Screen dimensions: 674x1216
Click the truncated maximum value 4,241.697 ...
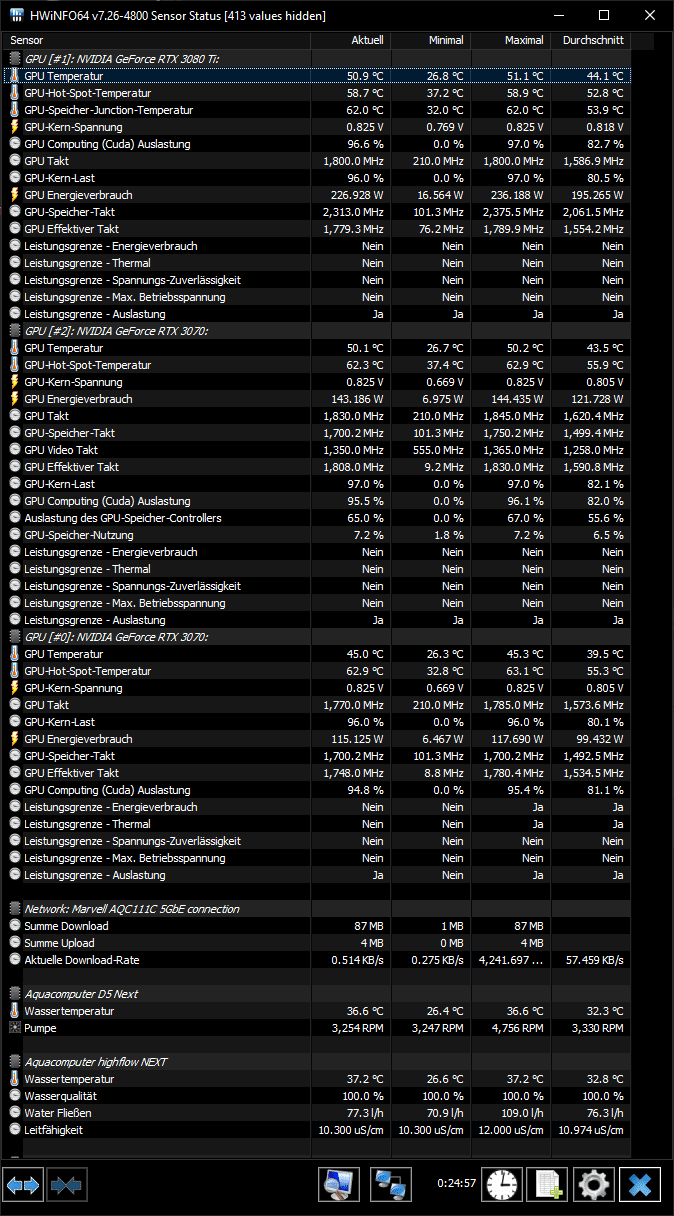tap(511, 960)
